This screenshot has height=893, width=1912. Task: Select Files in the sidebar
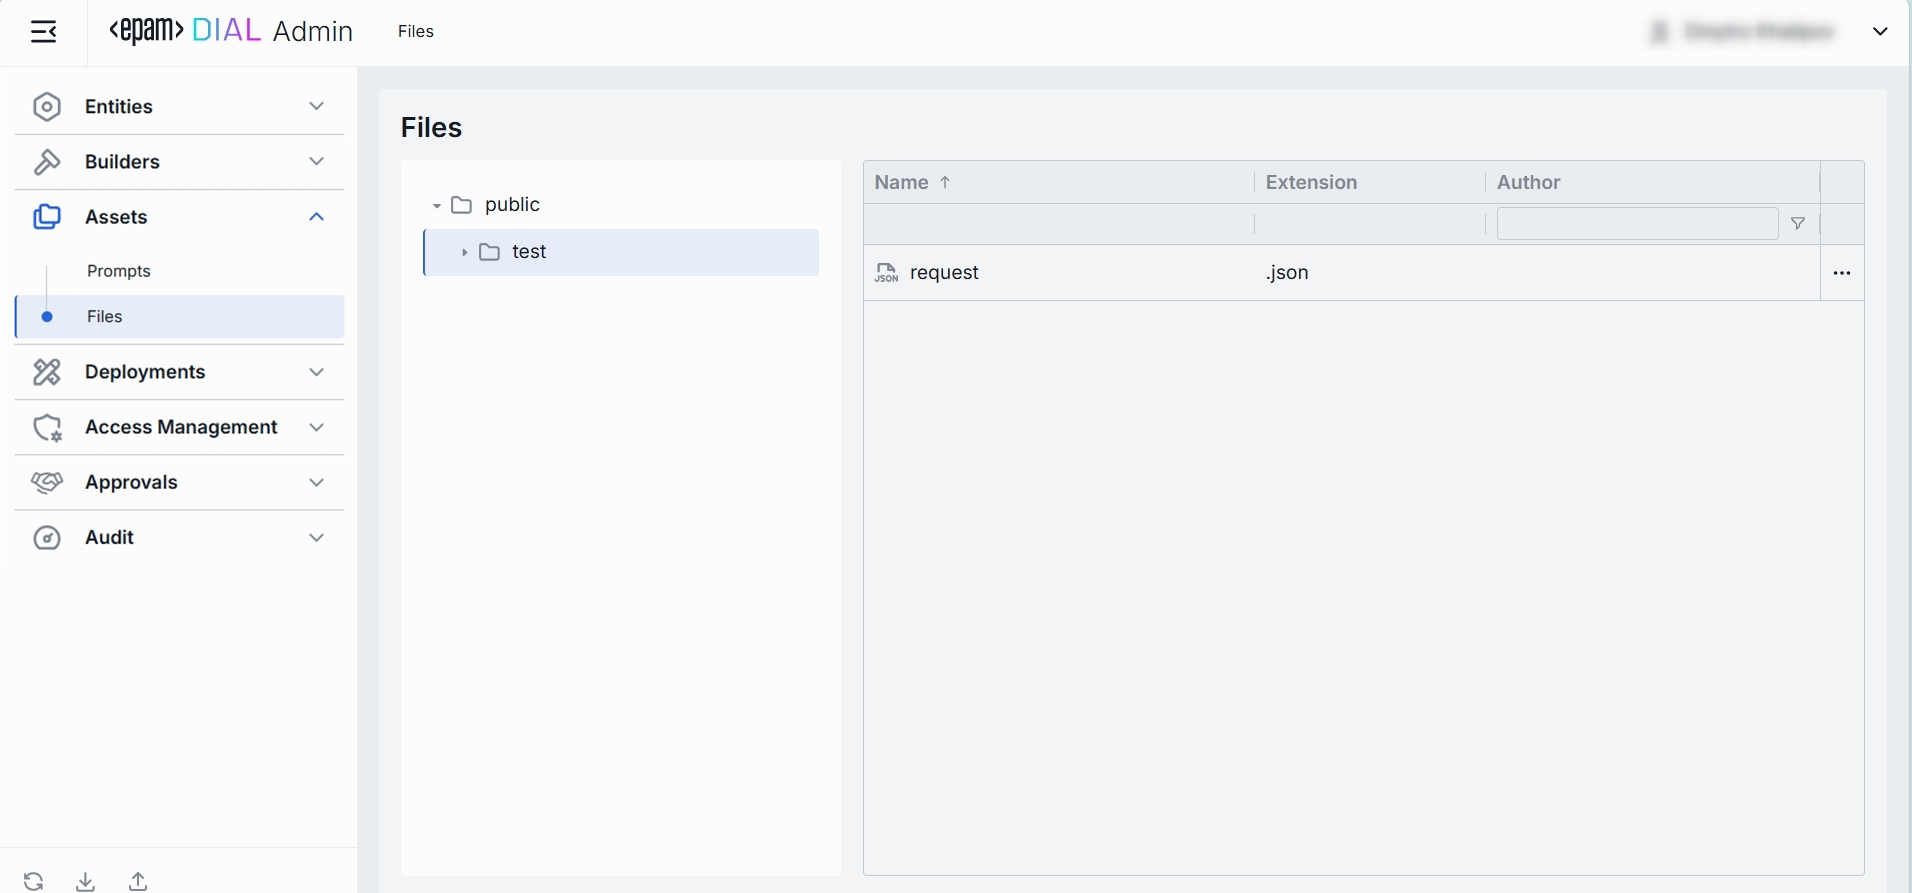coord(105,317)
